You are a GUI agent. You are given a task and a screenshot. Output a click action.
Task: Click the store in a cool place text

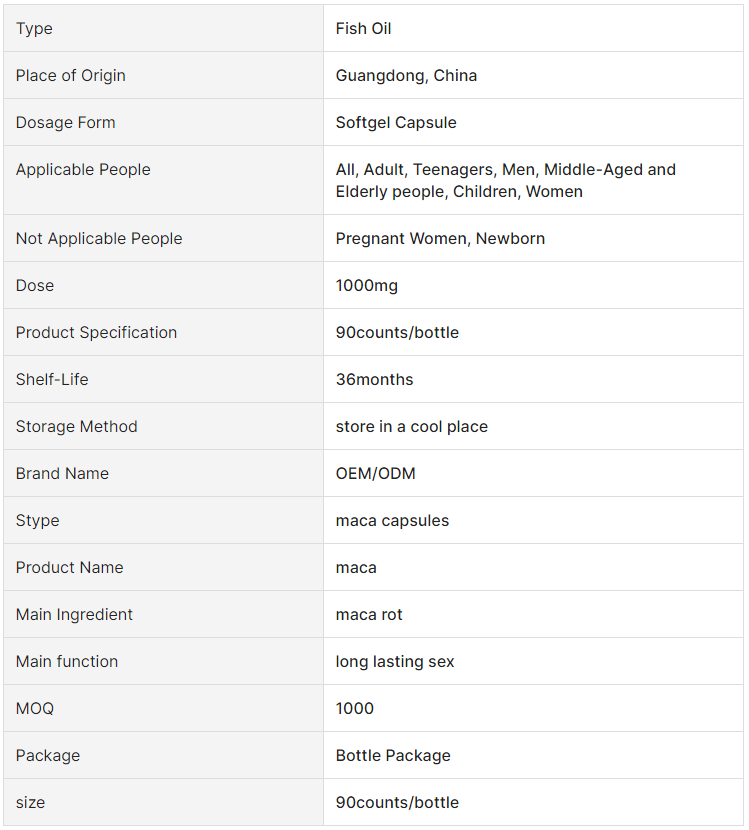point(411,427)
